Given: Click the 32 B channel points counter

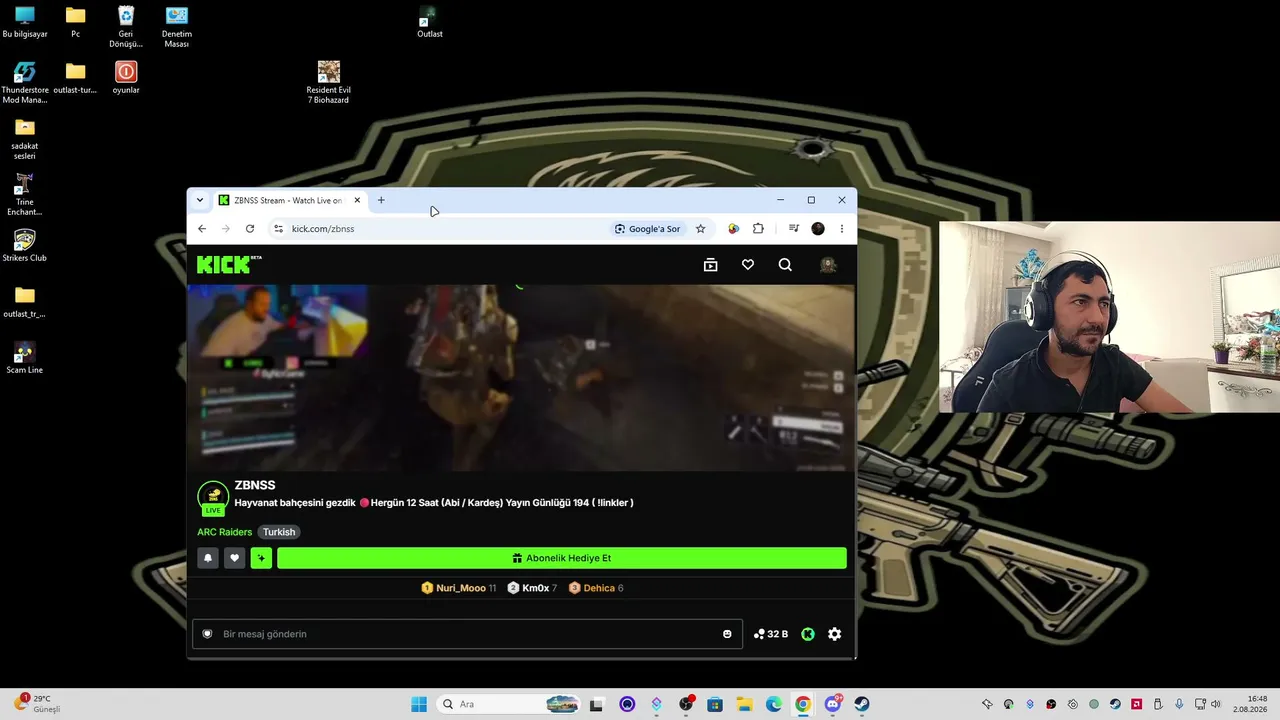Looking at the screenshot, I should point(771,634).
